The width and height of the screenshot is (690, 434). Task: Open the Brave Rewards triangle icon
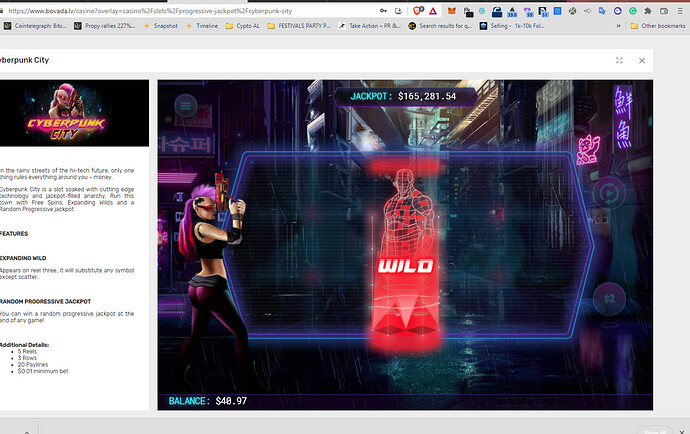pyautogui.click(x=433, y=11)
